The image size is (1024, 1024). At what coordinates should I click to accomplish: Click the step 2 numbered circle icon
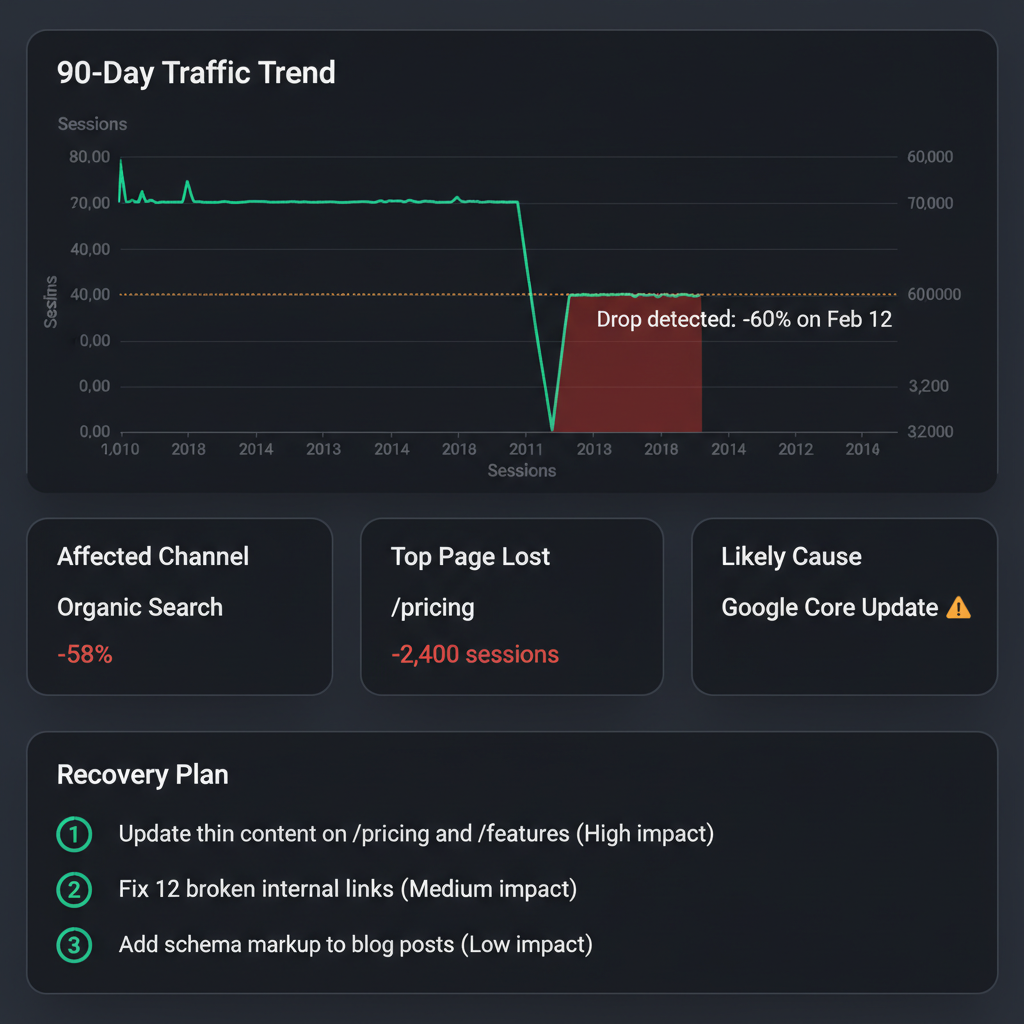(75, 889)
